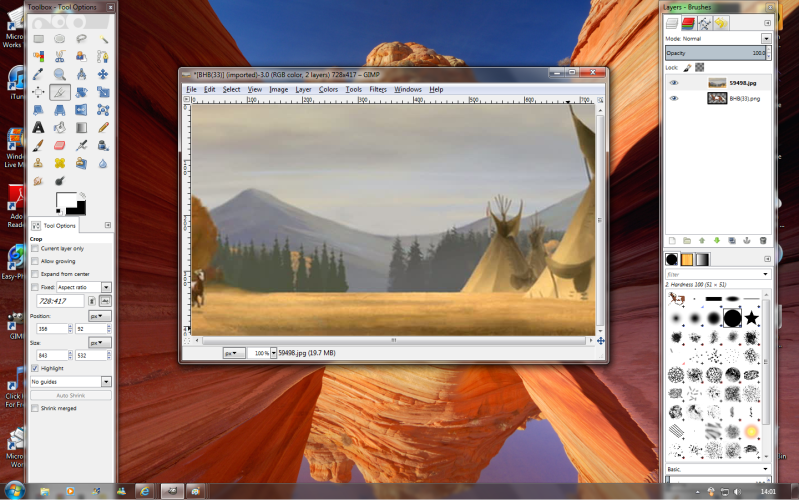Select the Crop tool in toolbox

pyautogui.click(x=60, y=92)
